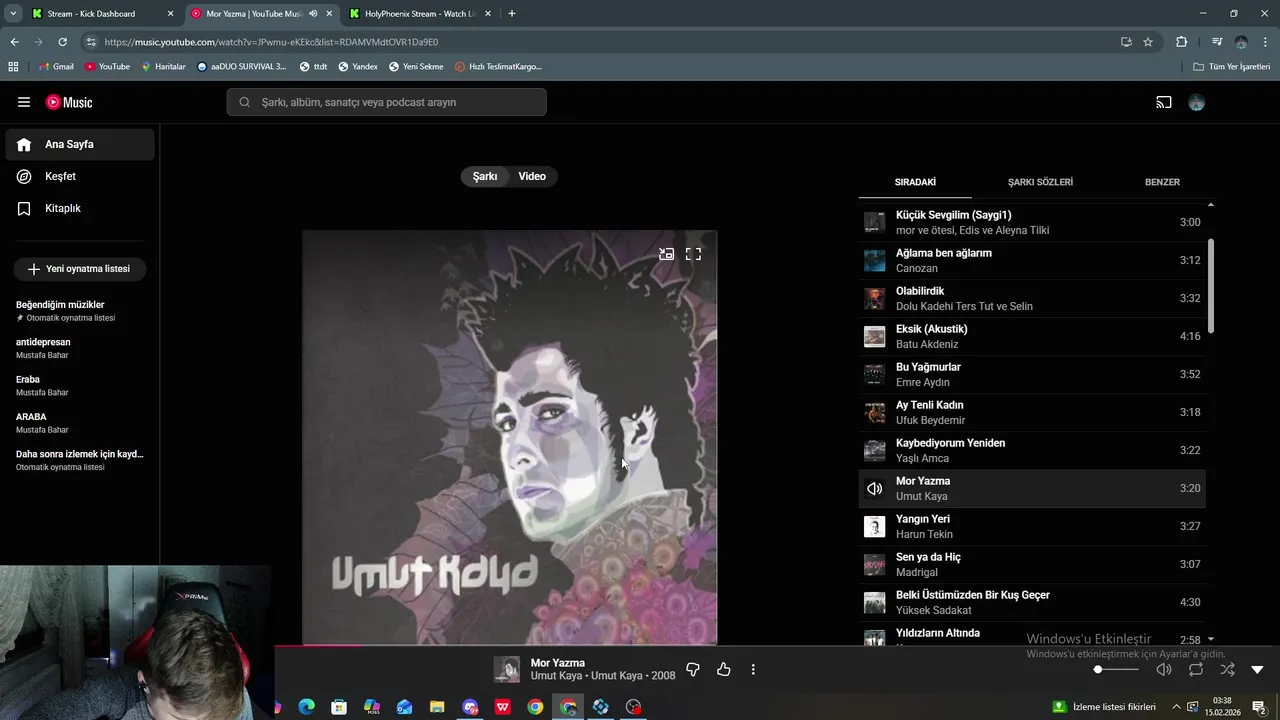Play Küçük Sevgilim (Saygı1) from the queue

[x=1032, y=222]
